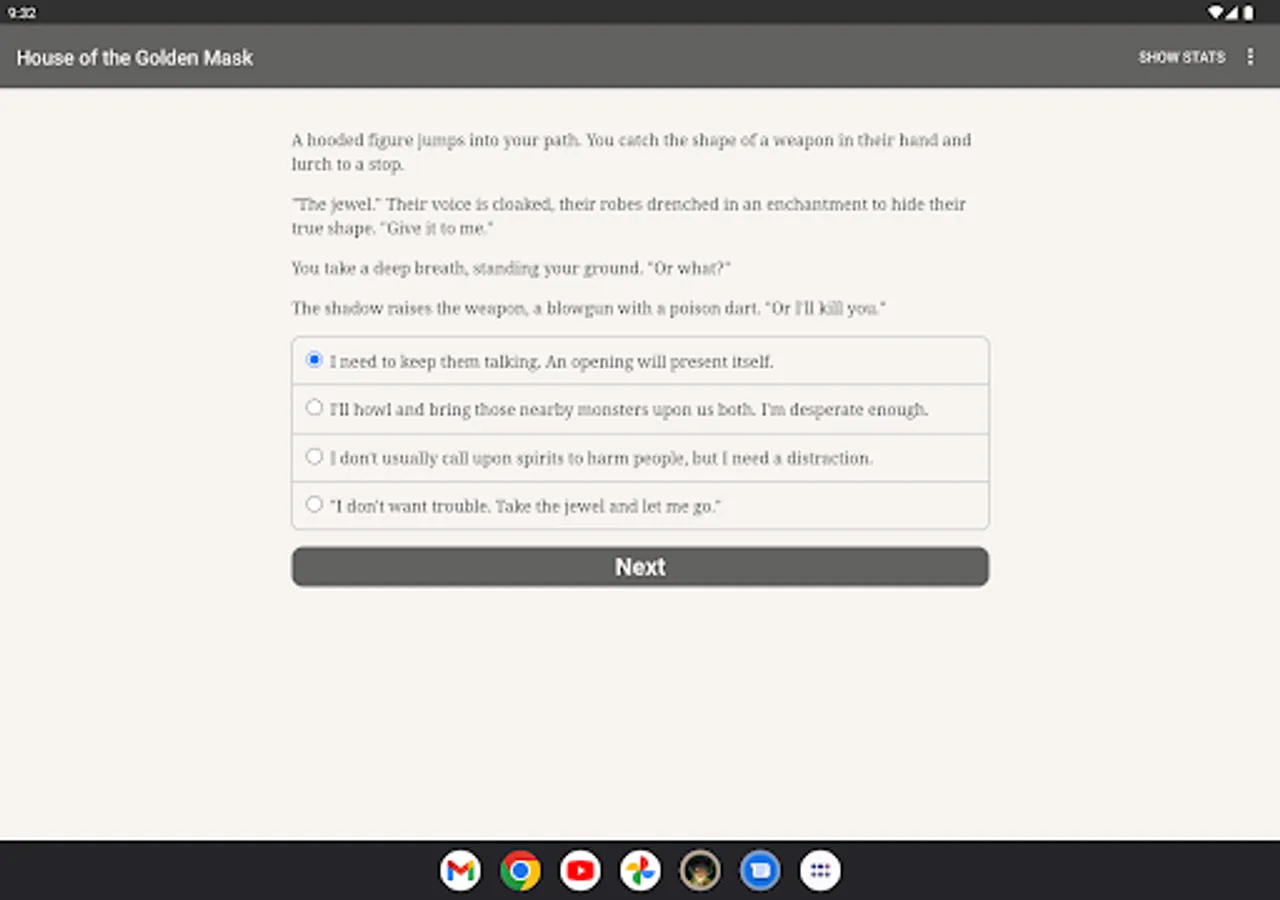Tap the game avatar icon in the dock
The height and width of the screenshot is (900, 1280).
tap(700, 870)
